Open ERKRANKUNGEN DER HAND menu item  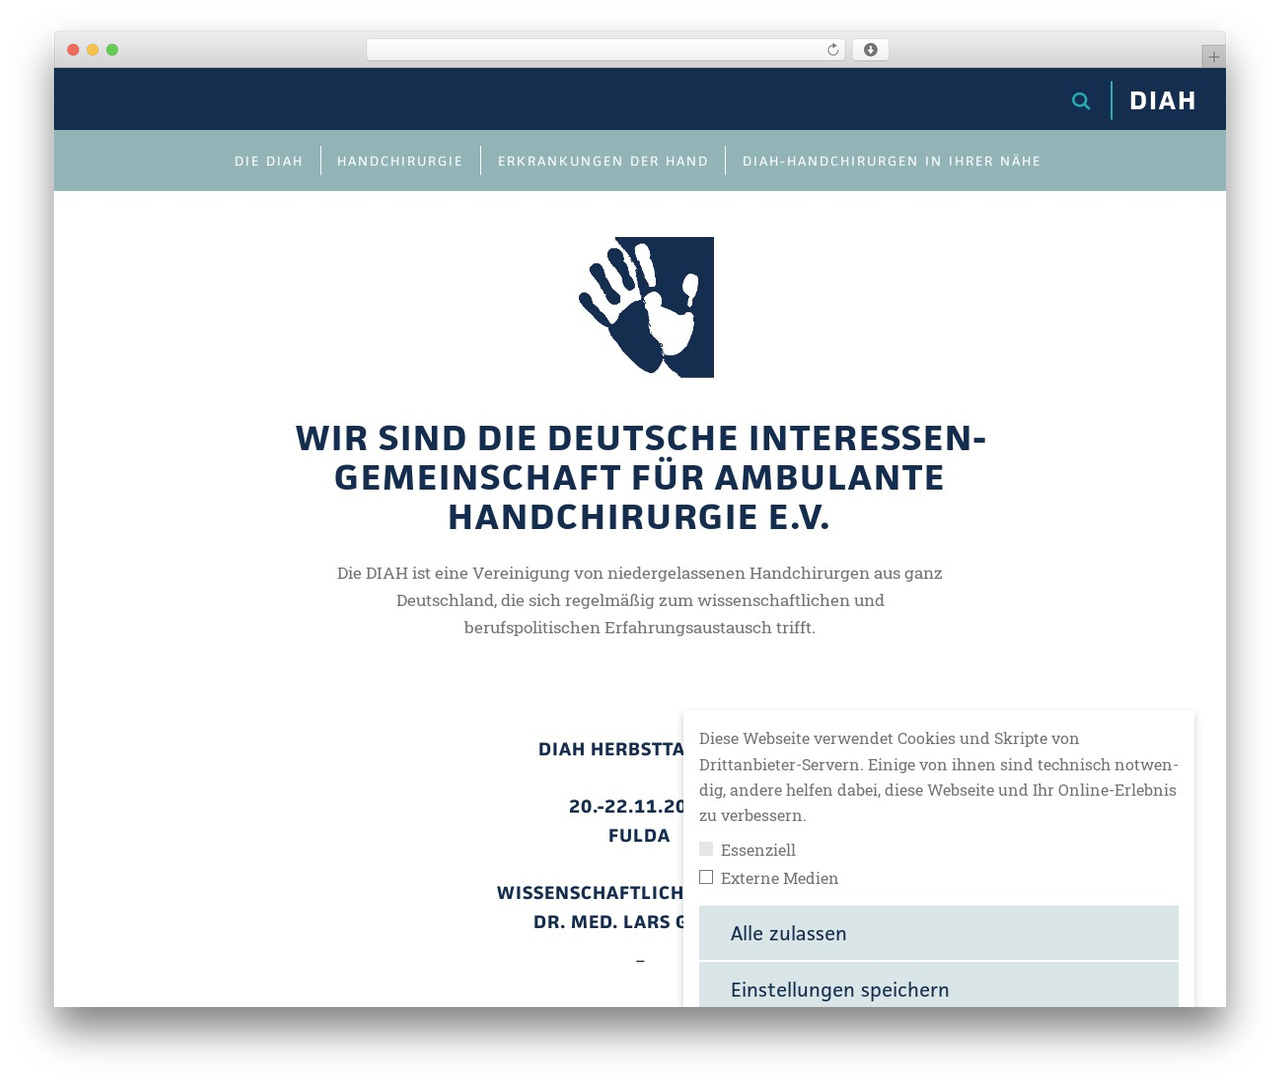603,161
